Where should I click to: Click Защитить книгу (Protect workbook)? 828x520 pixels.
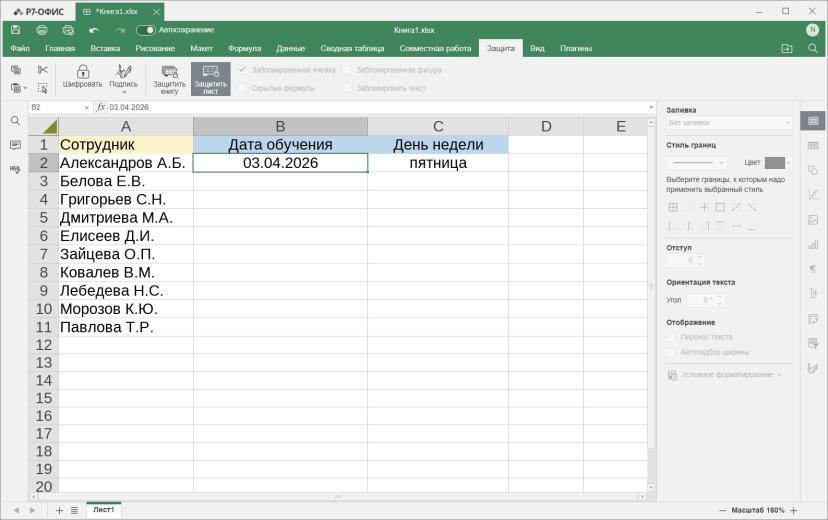coord(170,79)
